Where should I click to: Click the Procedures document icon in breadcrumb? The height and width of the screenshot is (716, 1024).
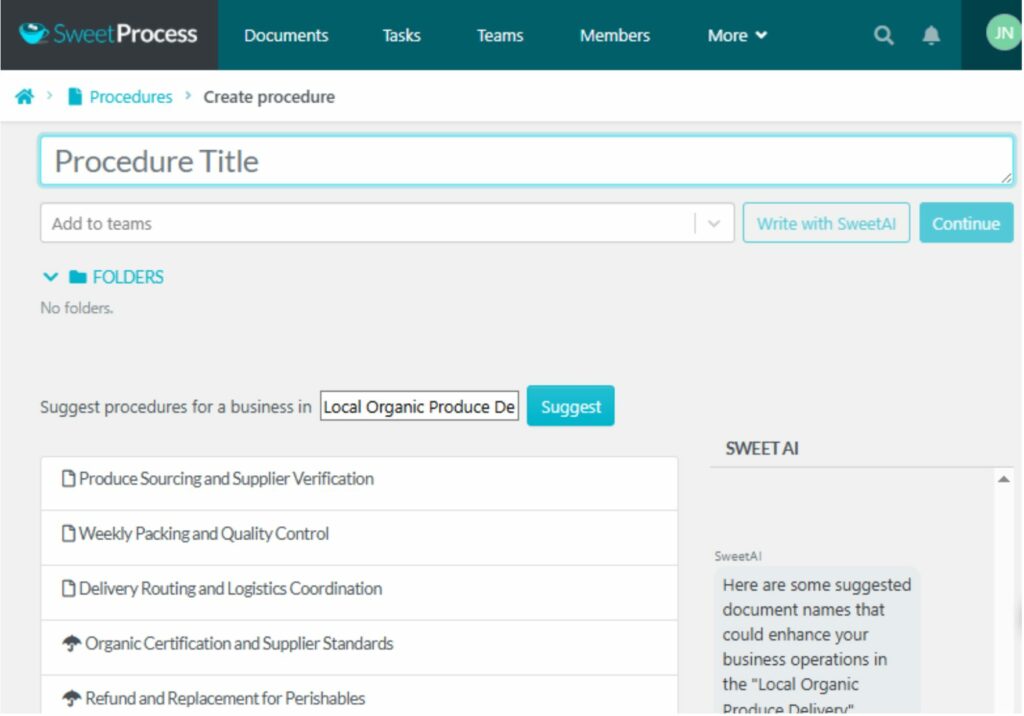(x=75, y=97)
